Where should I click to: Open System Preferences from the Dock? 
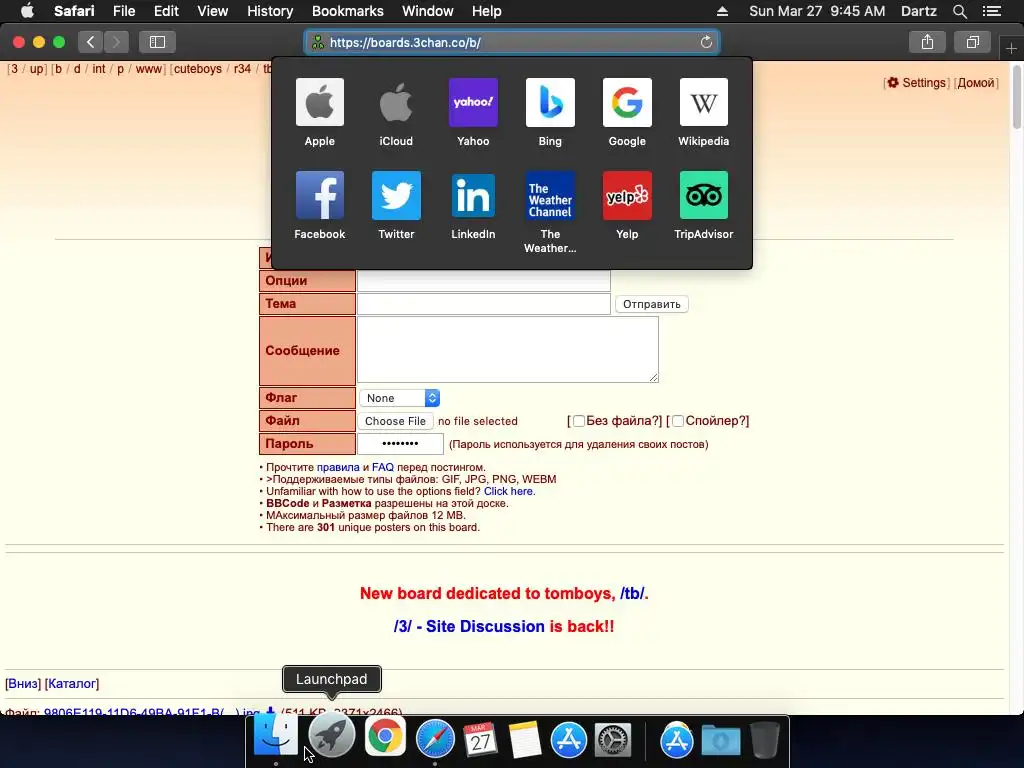pos(613,739)
